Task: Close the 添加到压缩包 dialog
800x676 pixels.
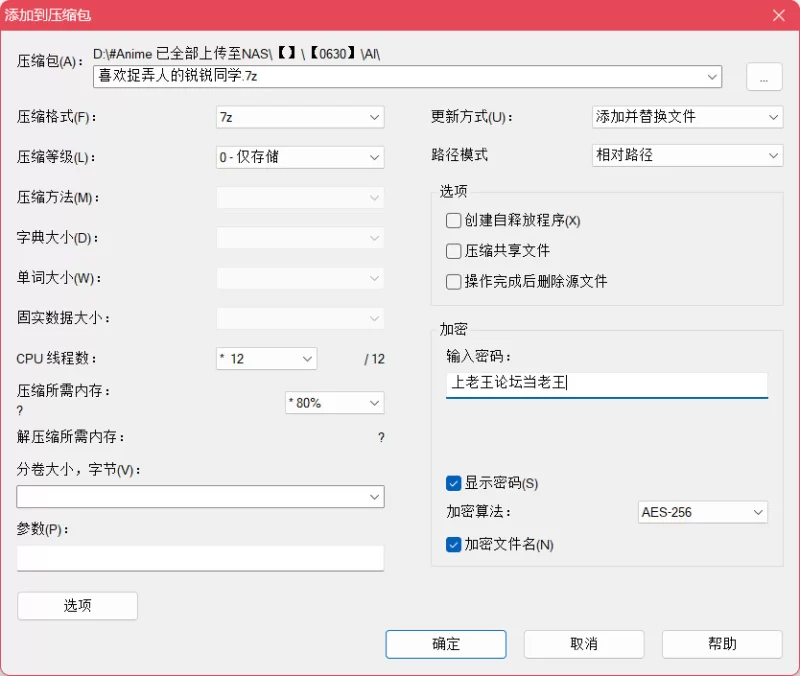Action: (x=779, y=15)
